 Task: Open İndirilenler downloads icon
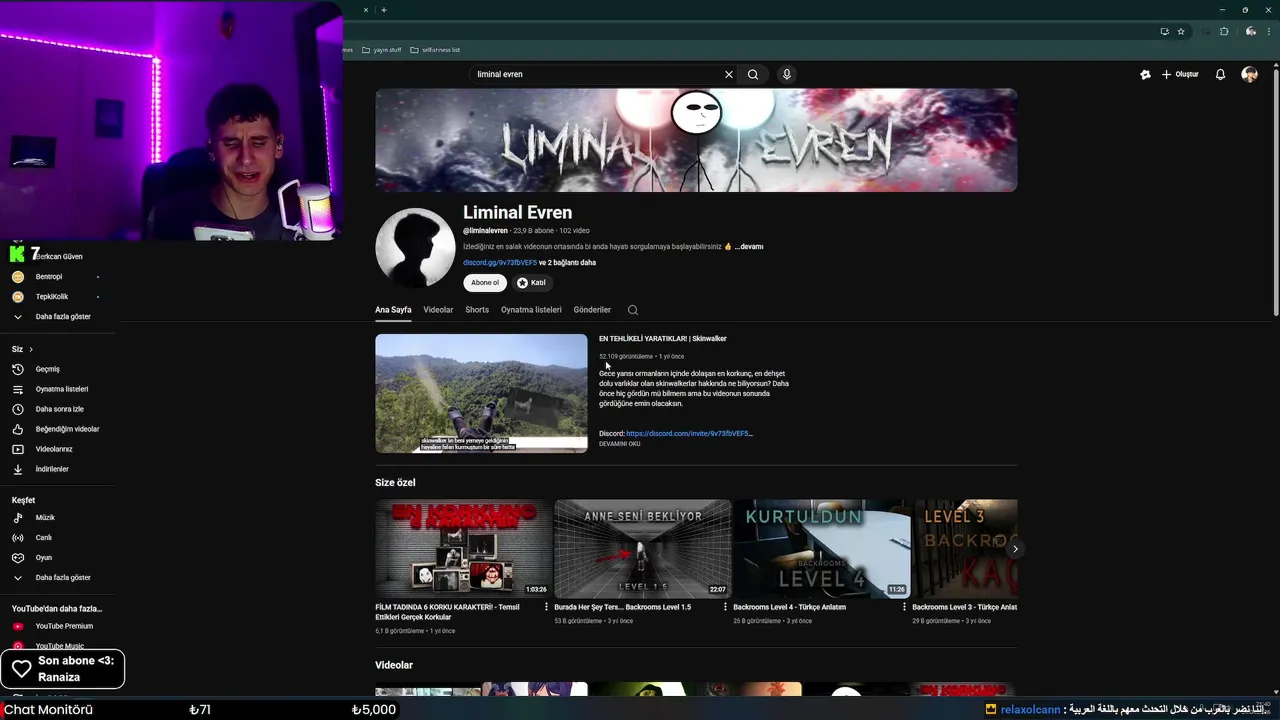tap(17, 469)
